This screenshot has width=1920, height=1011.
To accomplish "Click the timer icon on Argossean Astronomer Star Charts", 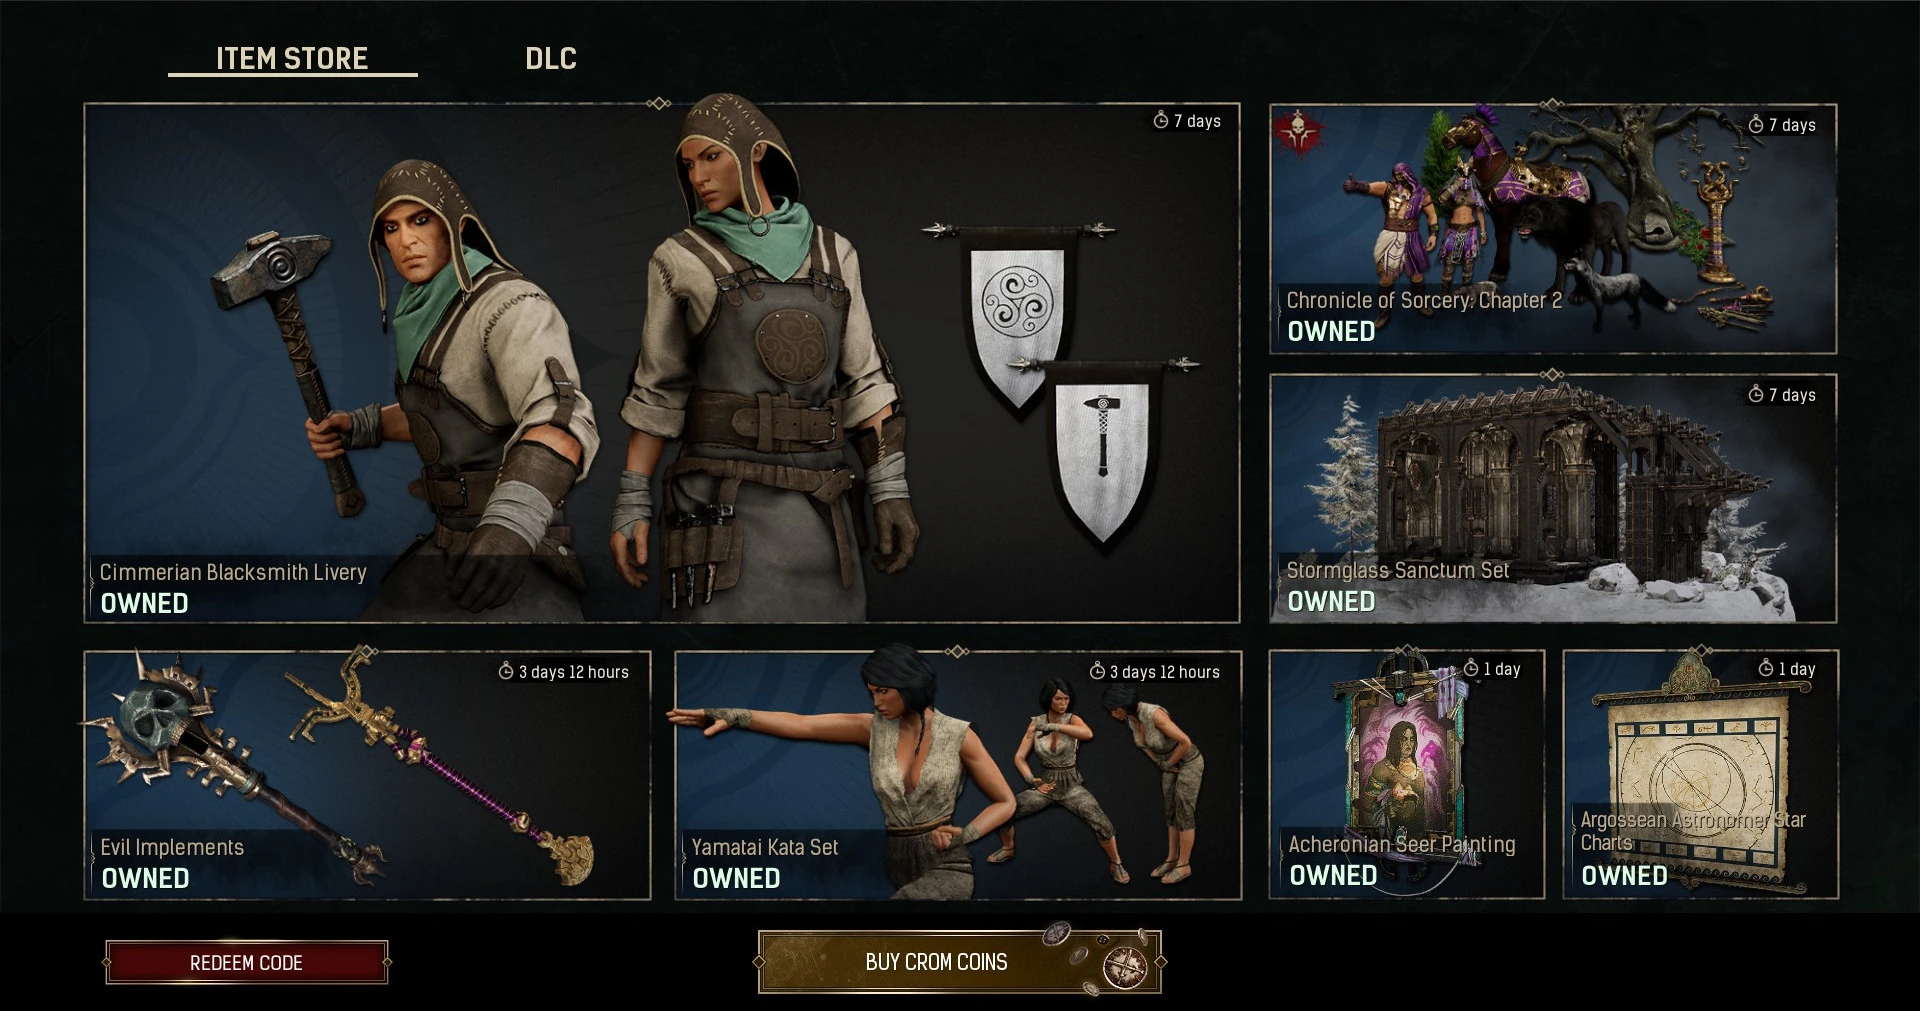I will click(x=1766, y=668).
